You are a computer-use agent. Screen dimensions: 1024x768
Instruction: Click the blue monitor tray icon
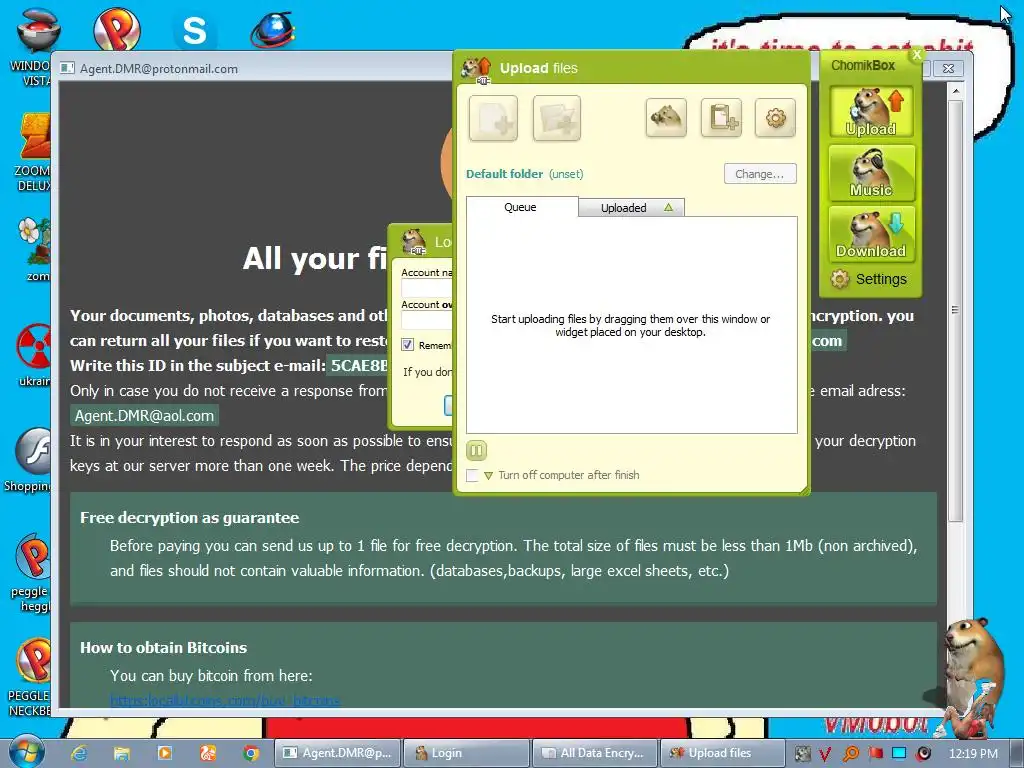tap(899, 753)
